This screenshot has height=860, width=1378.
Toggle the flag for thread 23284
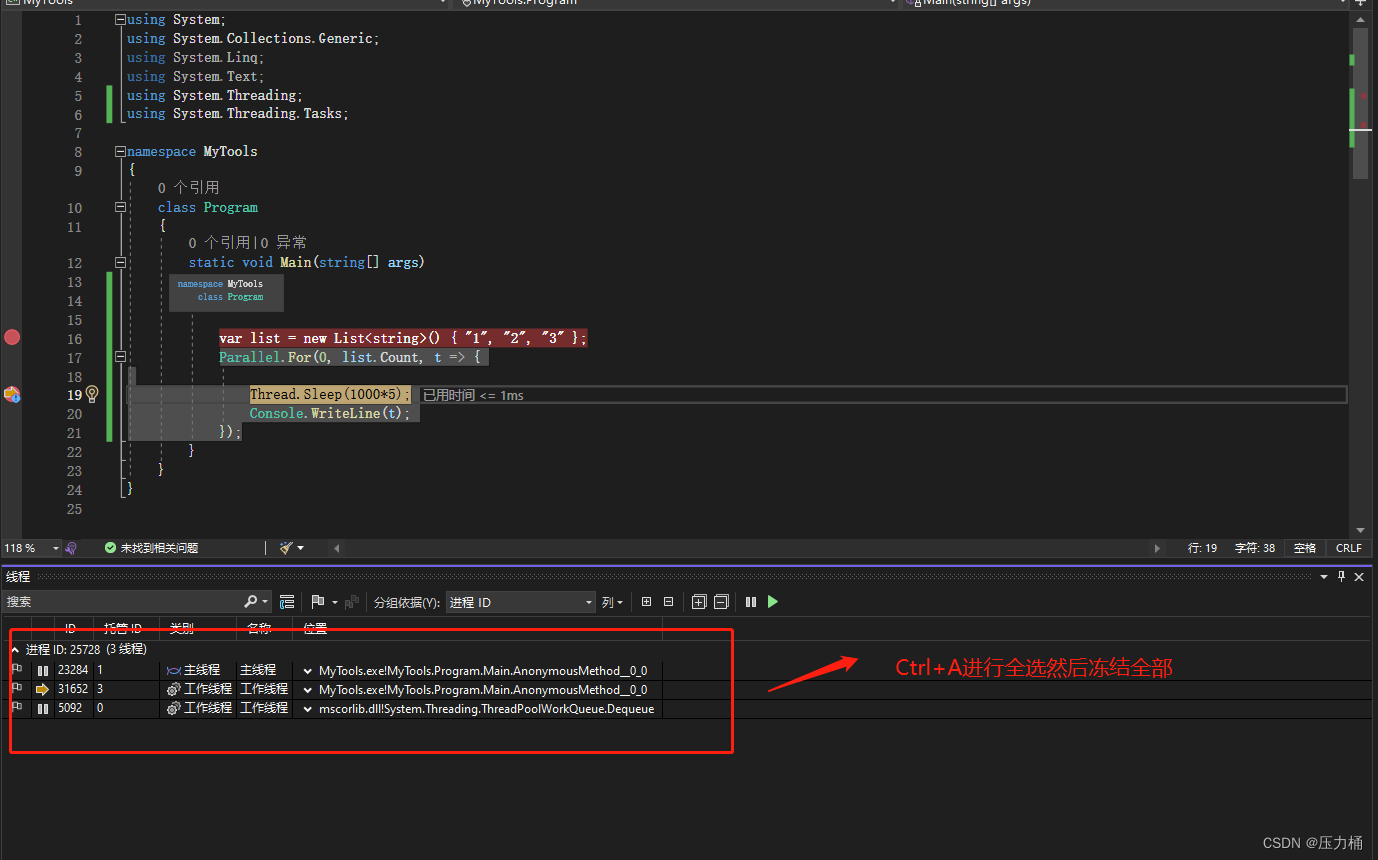click(x=16, y=671)
